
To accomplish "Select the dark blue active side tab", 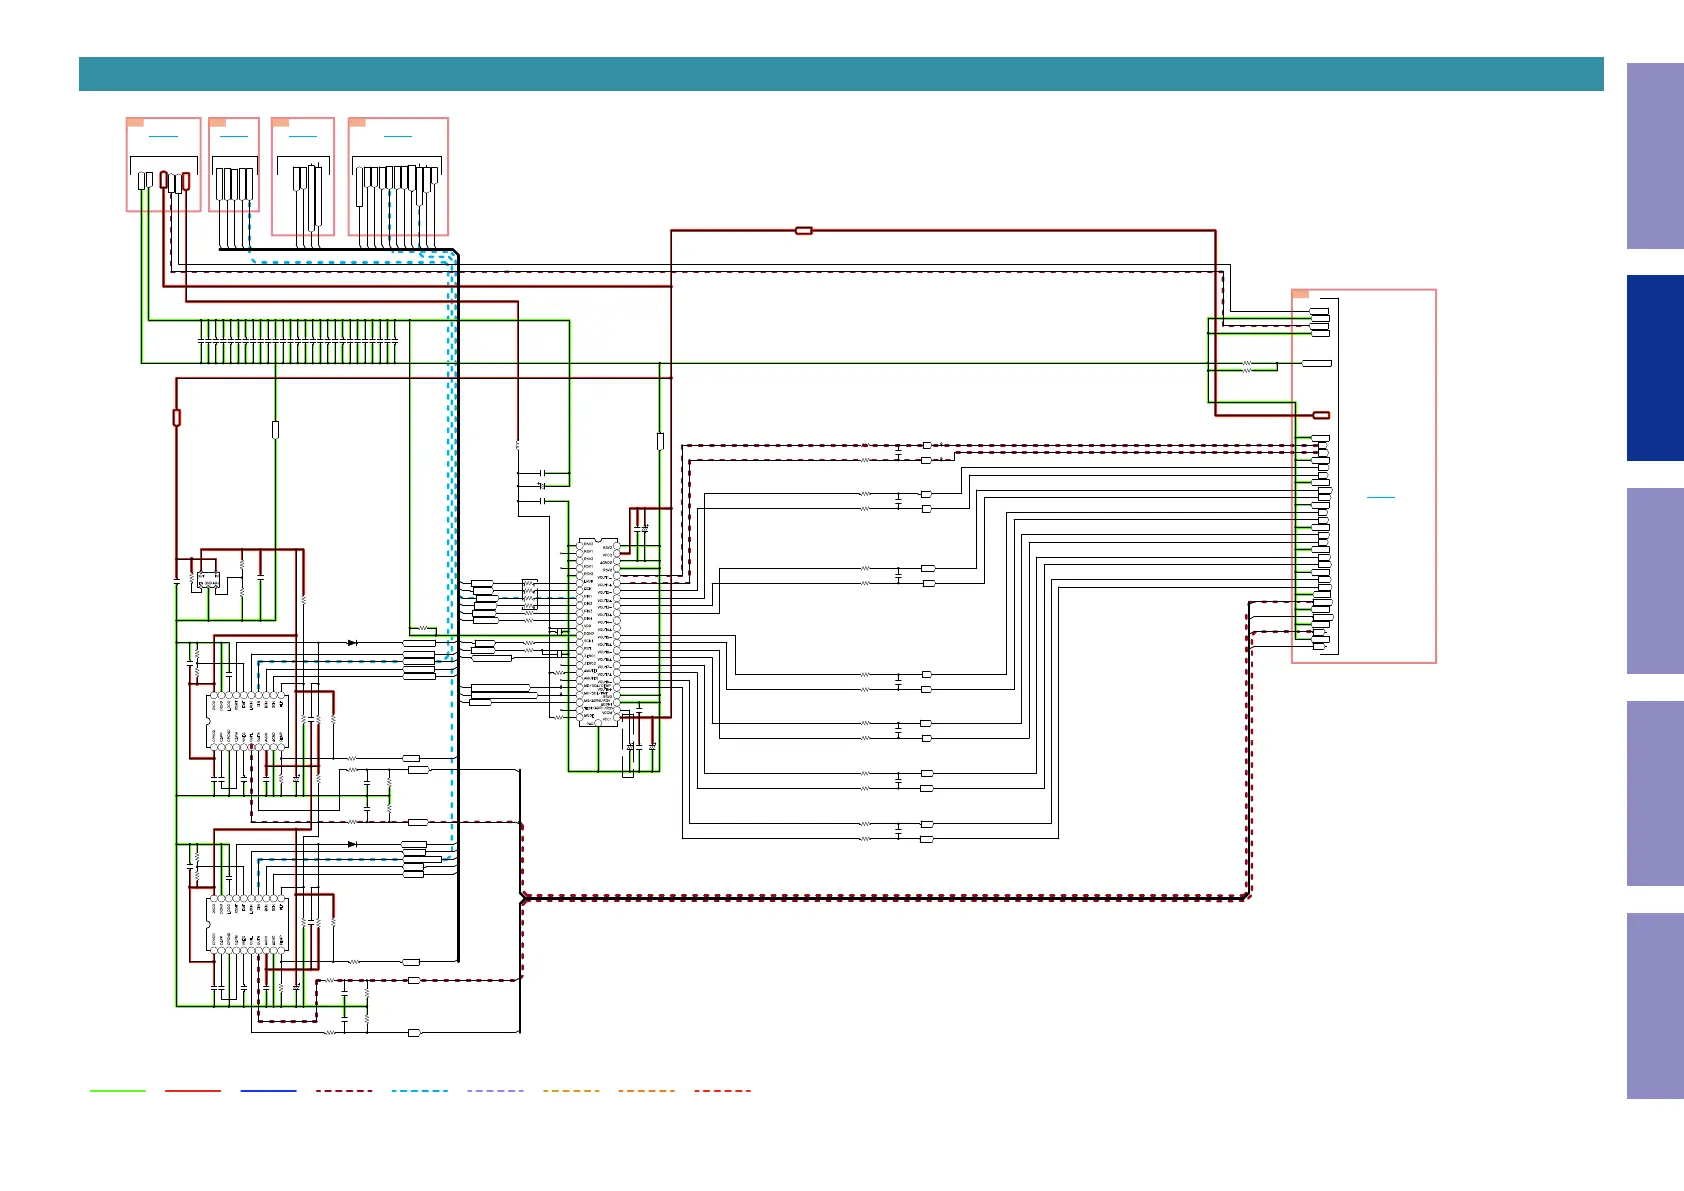I will (x=1655, y=368).
